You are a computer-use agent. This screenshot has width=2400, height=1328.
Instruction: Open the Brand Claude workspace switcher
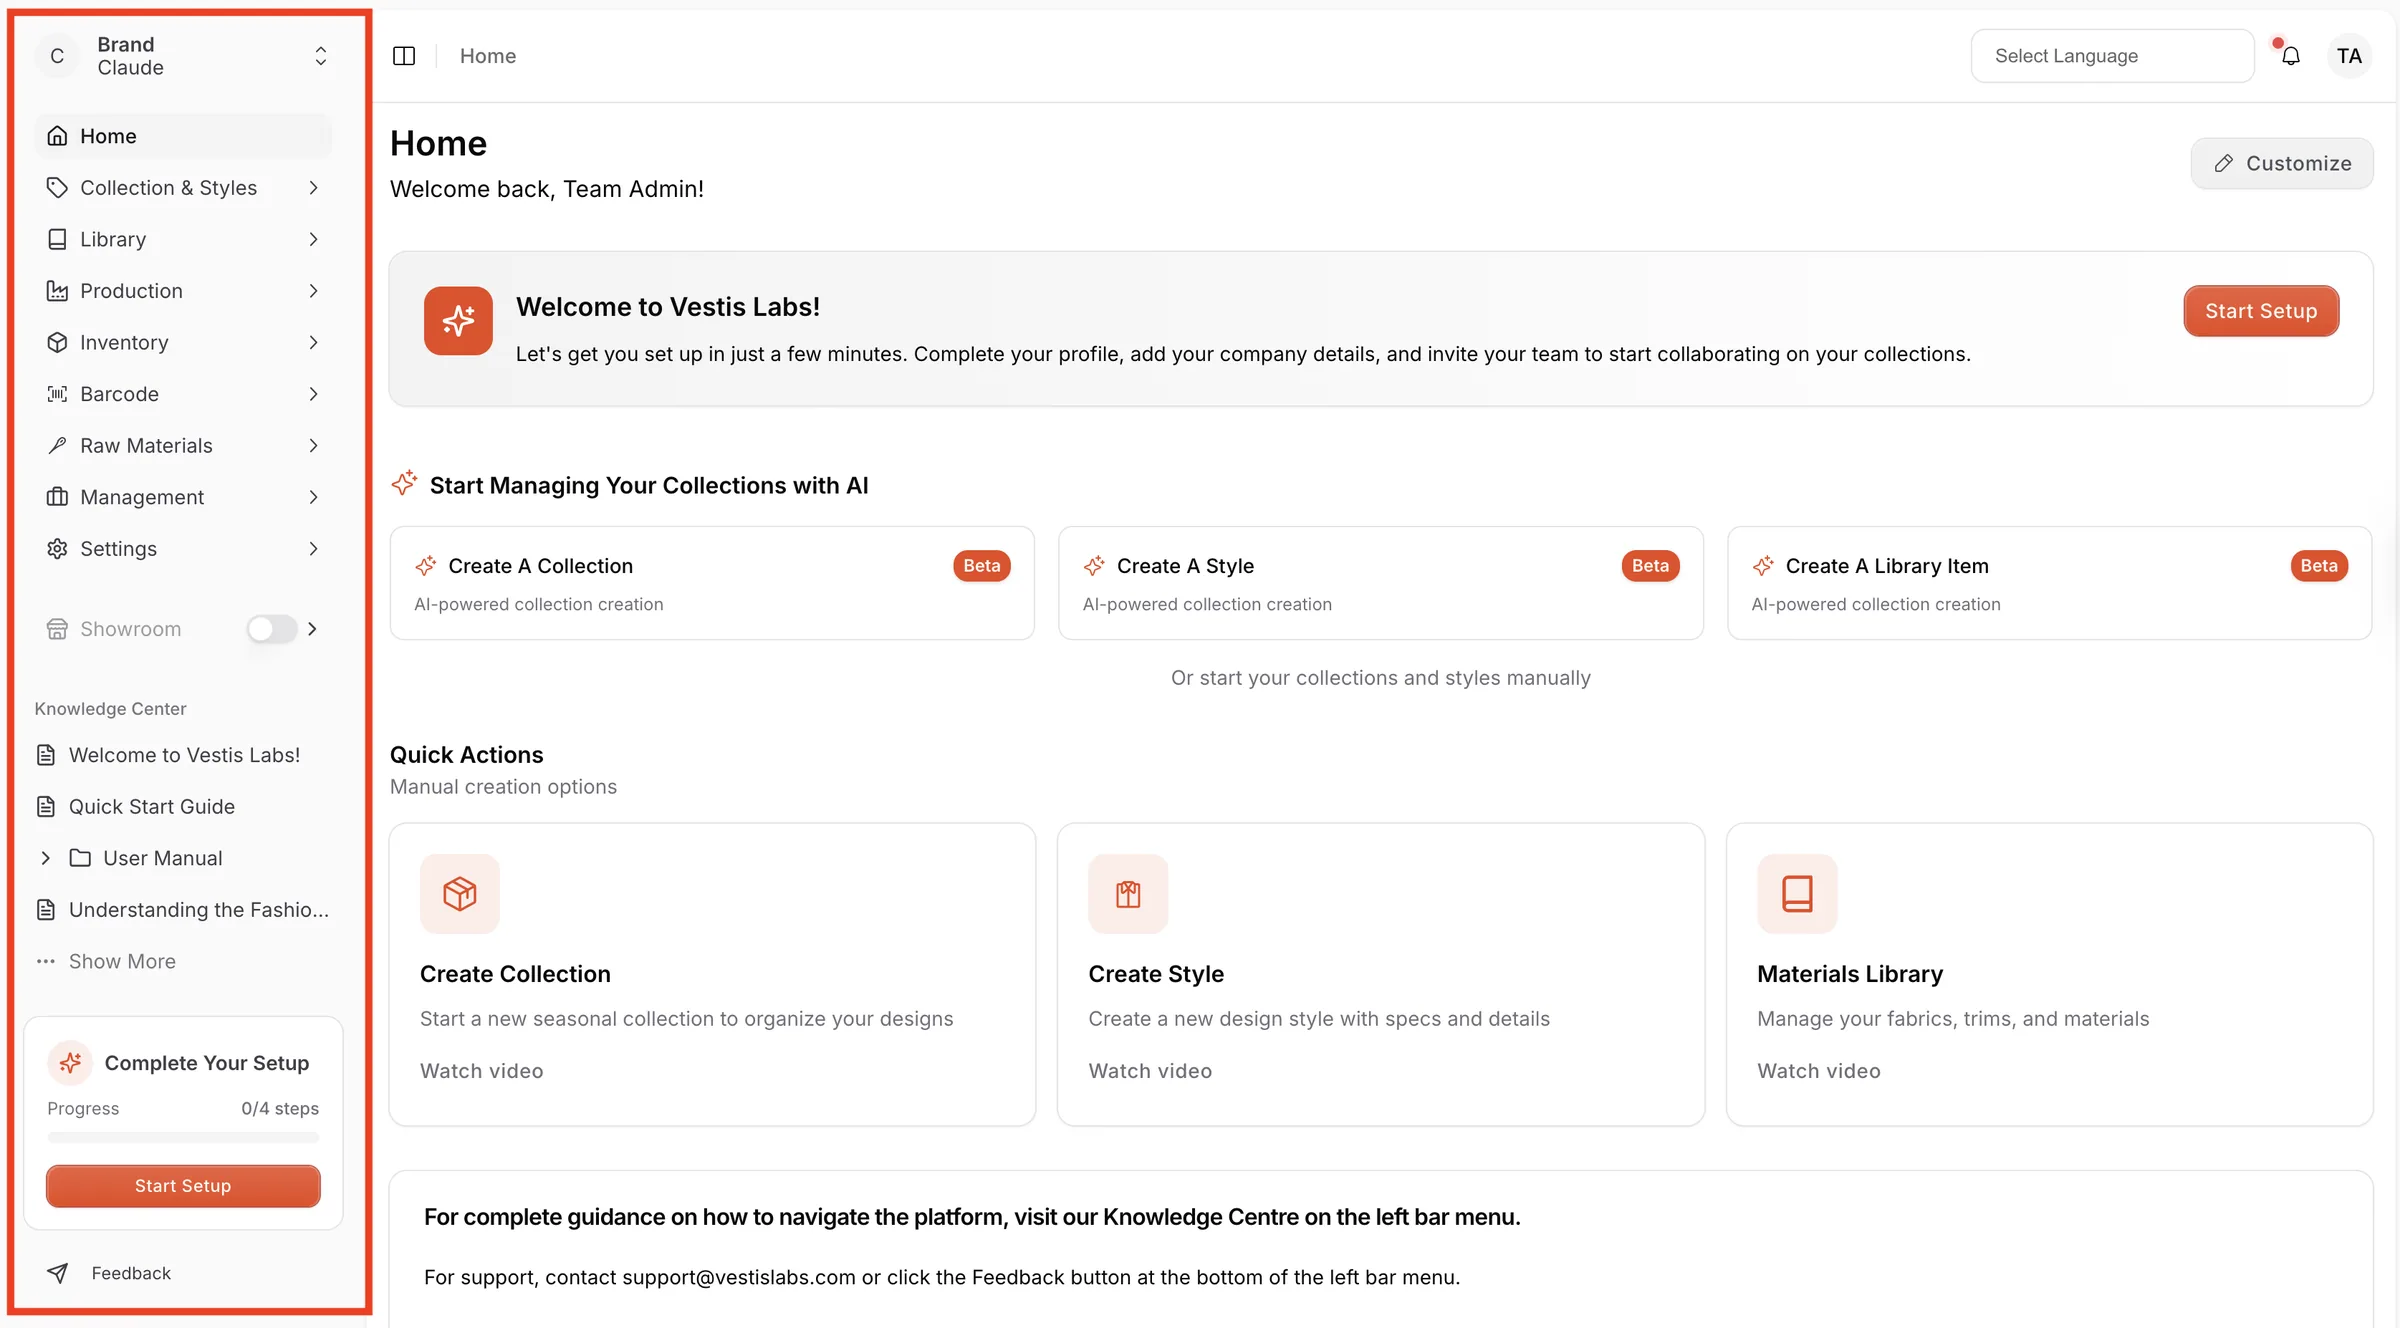184,56
